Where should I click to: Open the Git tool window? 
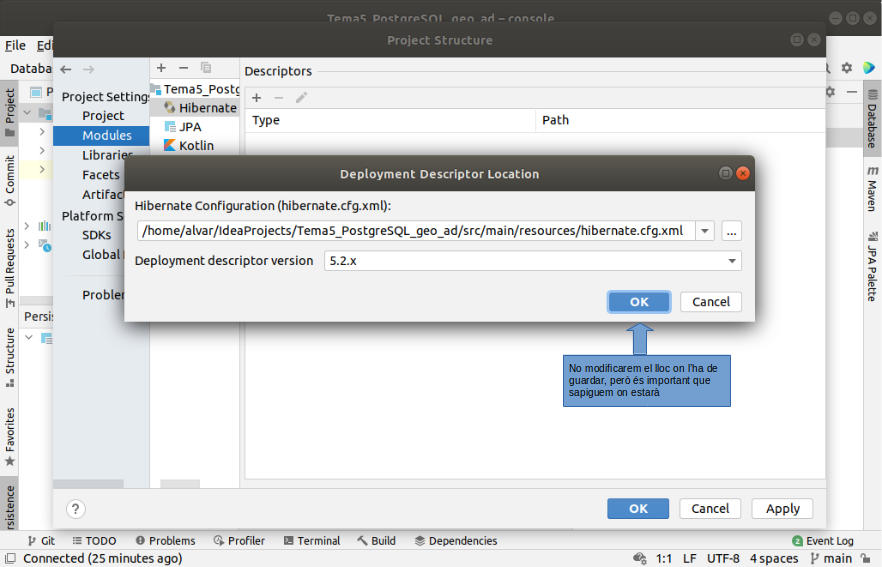click(x=41, y=541)
